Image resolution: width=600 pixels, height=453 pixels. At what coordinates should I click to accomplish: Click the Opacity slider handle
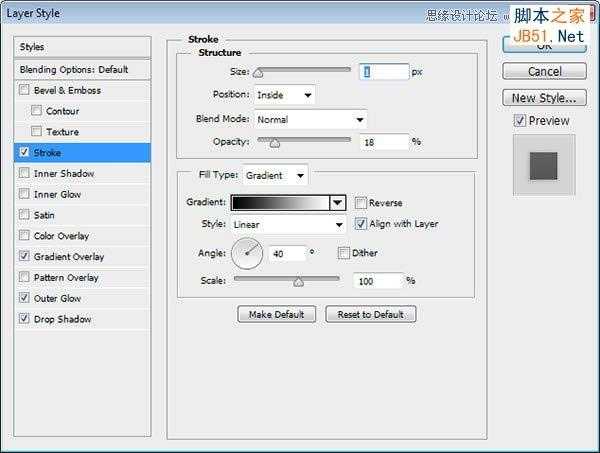[x=274, y=143]
